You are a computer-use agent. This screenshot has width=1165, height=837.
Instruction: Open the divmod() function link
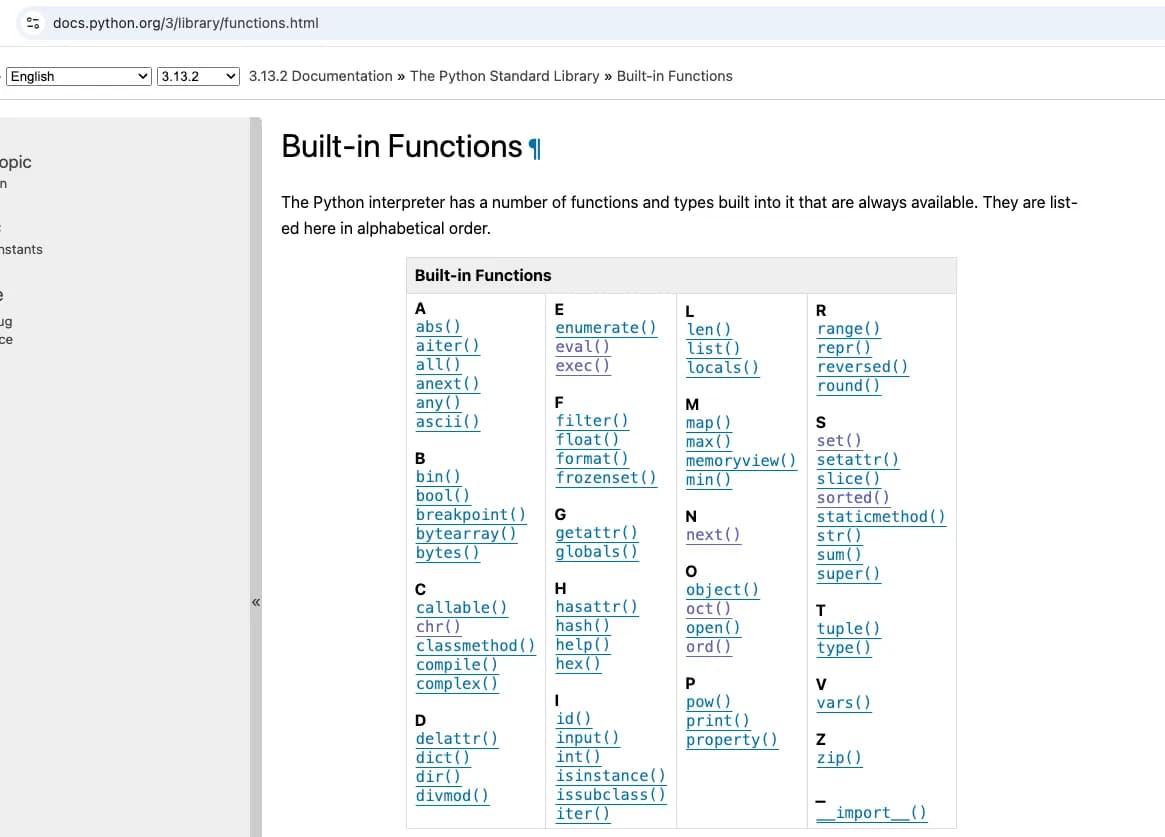point(452,795)
